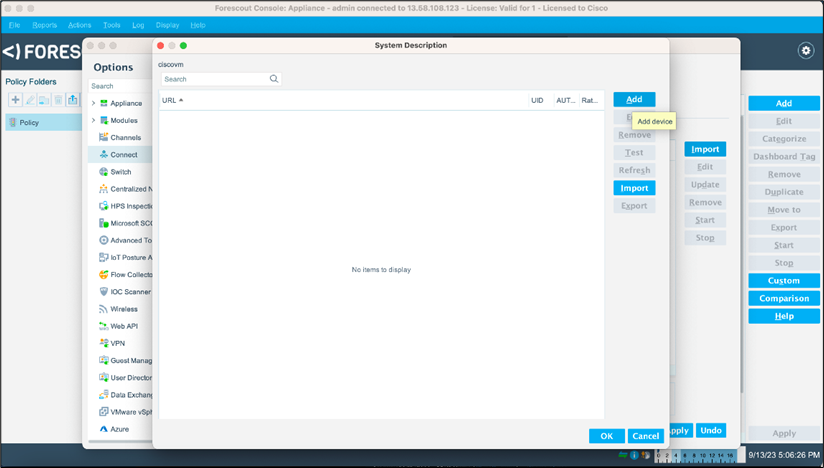This screenshot has width=824, height=468.
Task: Click the edit policy folder pencil icon
Action: [30, 100]
